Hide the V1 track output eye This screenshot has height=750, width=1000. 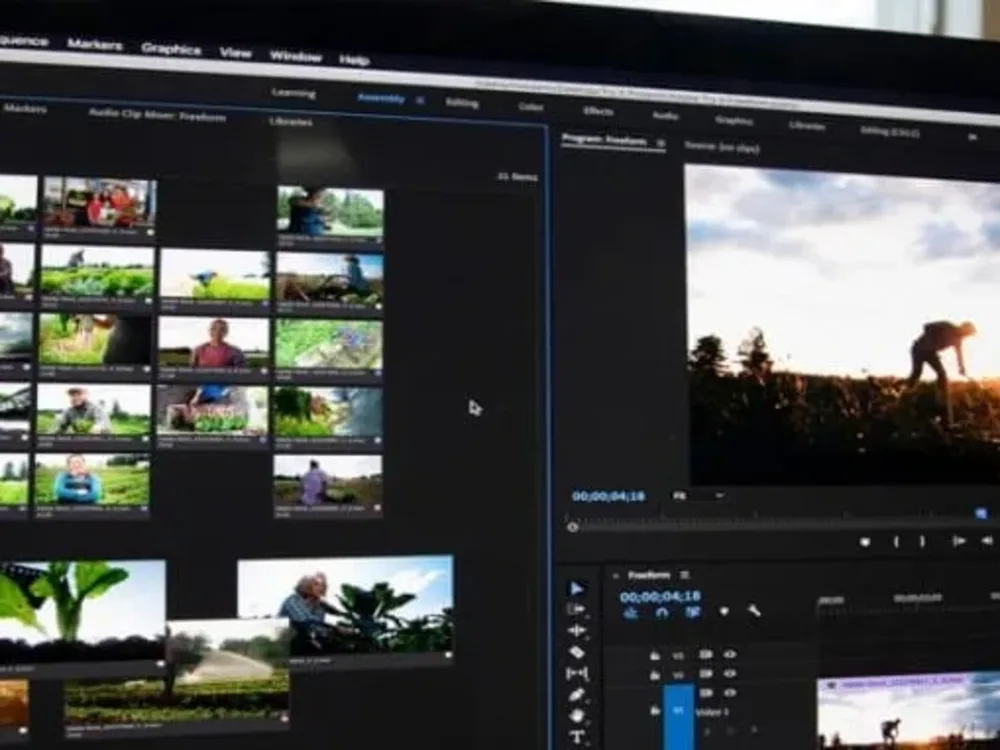[730, 693]
